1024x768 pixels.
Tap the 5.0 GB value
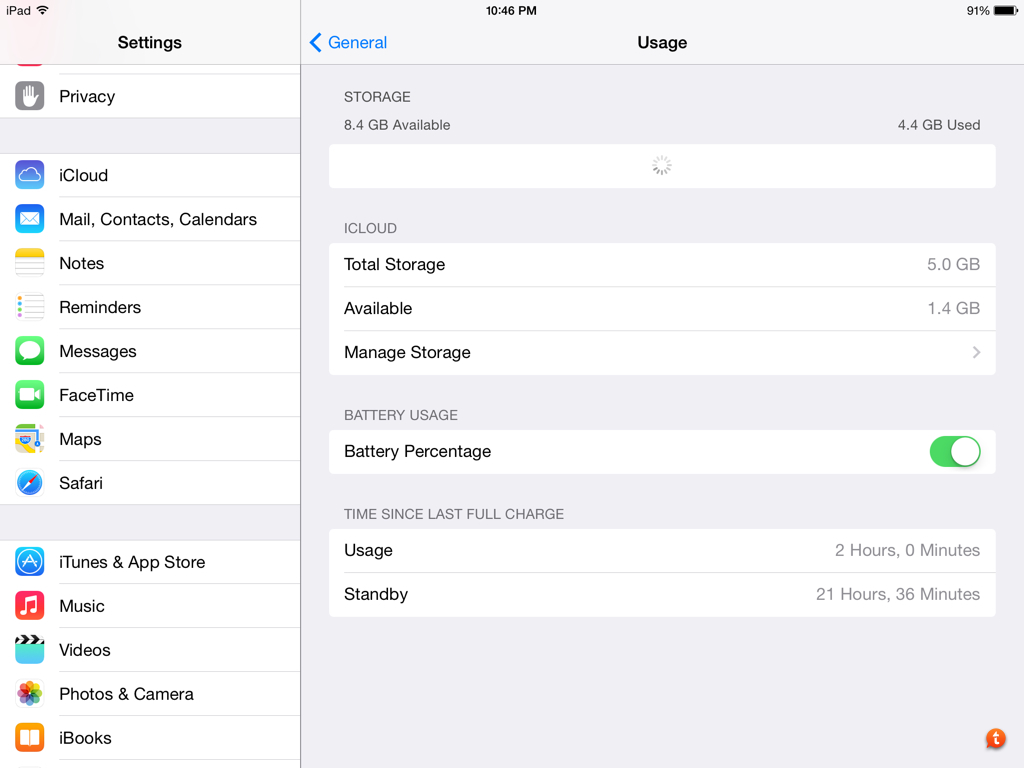click(953, 264)
